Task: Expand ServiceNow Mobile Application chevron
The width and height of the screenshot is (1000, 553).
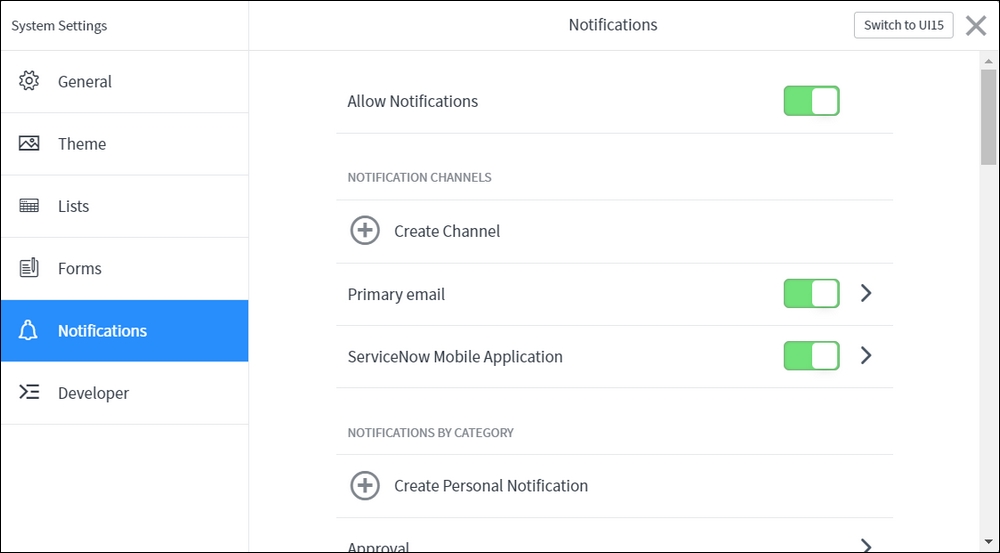Action: (865, 355)
